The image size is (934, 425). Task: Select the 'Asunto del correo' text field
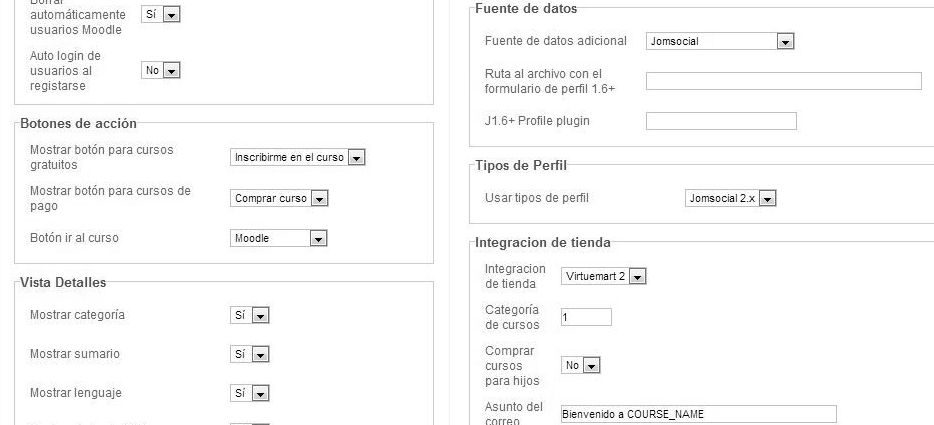(698, 414)
